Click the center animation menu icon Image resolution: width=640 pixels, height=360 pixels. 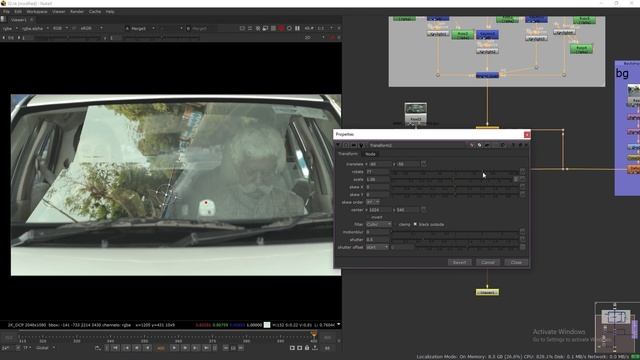pos(424,210)
